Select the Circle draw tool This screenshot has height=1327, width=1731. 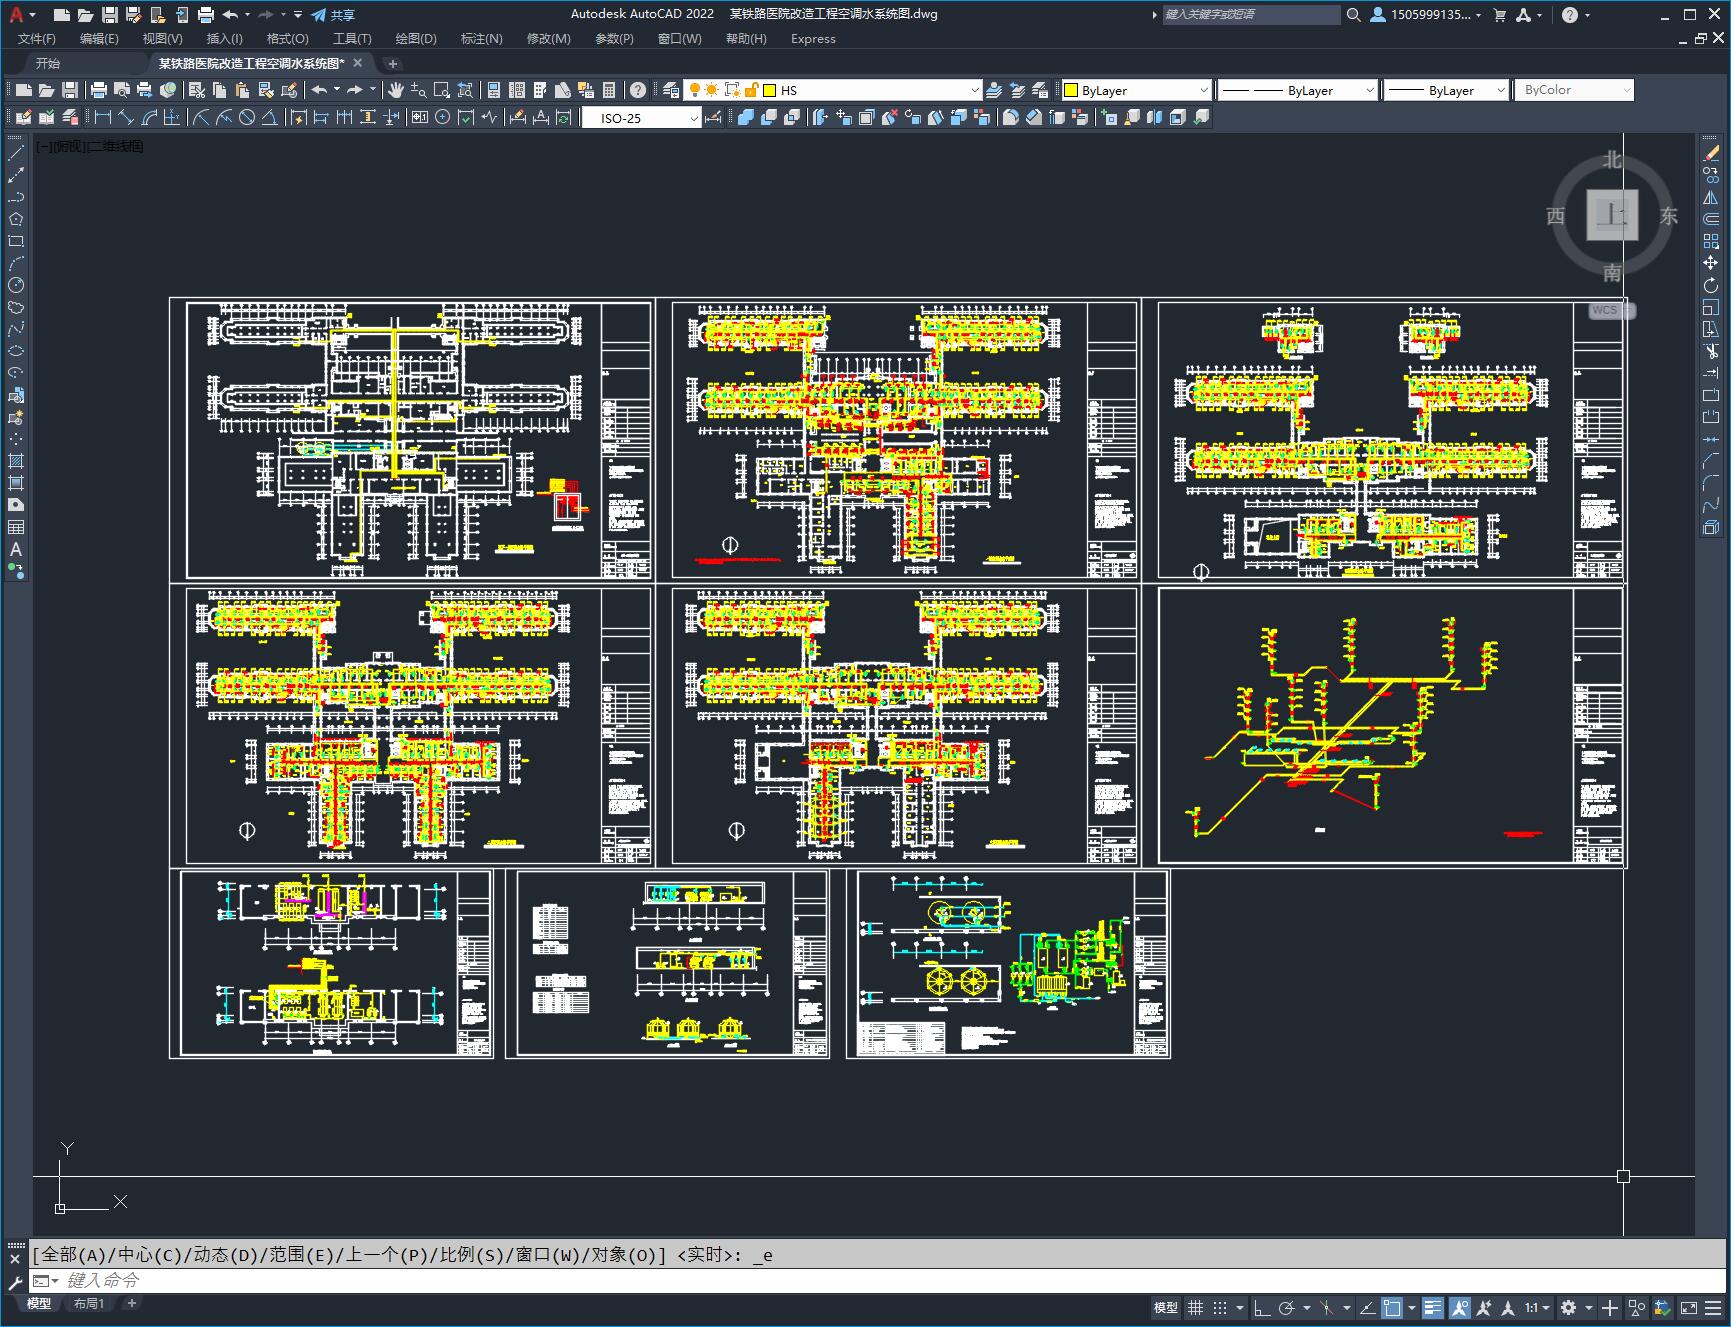16,285
